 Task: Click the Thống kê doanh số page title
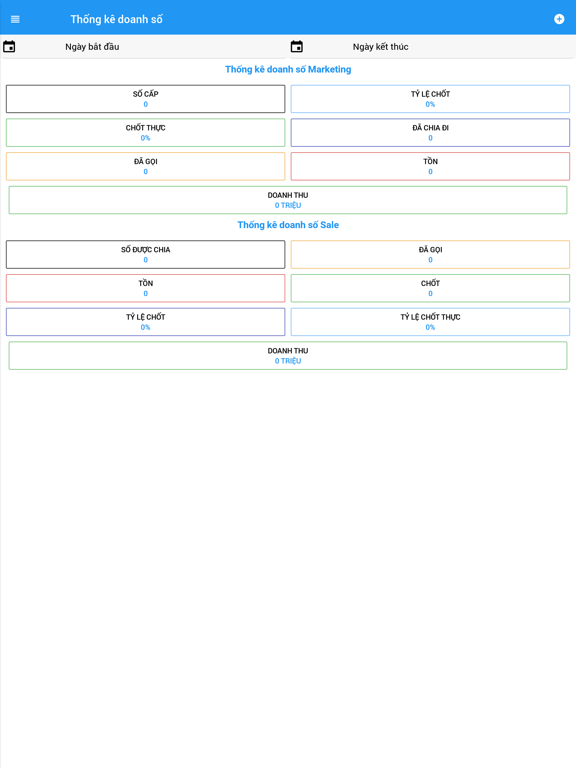point(117,19)
